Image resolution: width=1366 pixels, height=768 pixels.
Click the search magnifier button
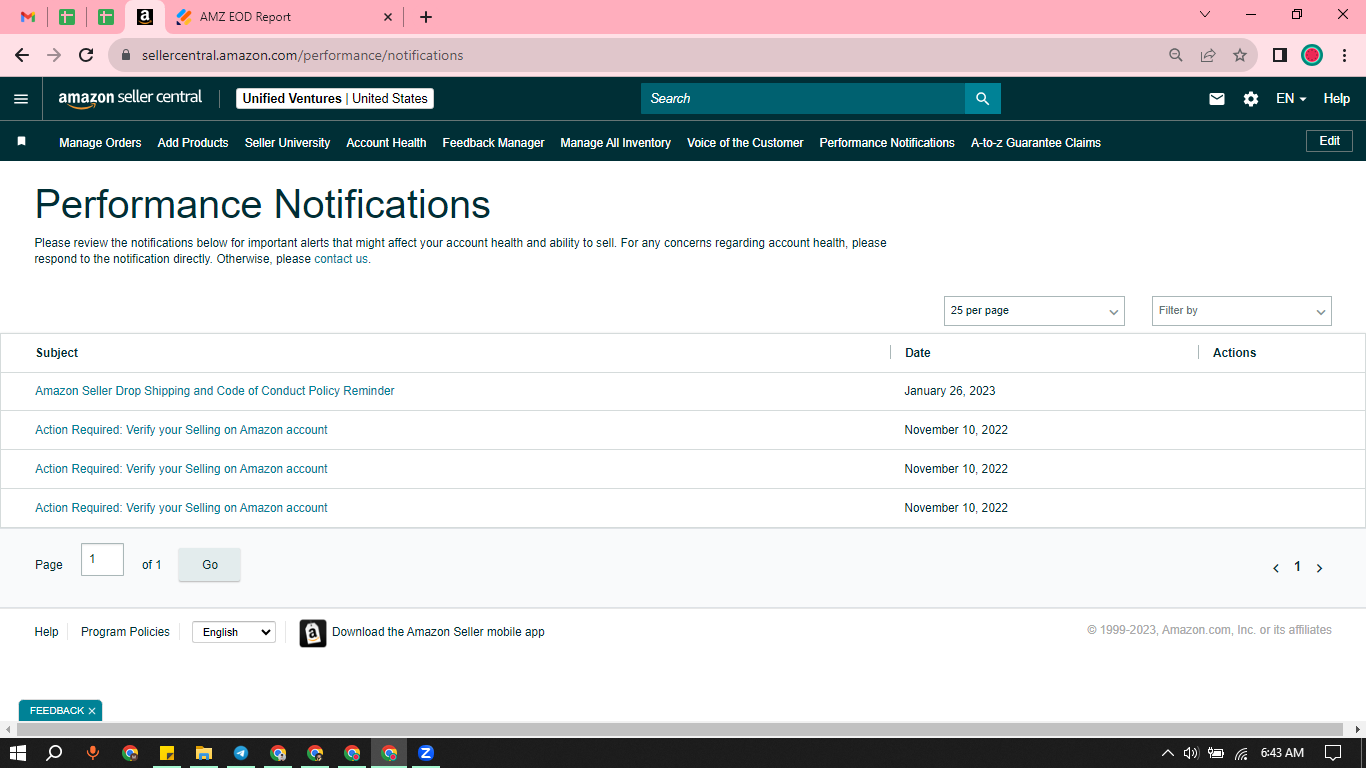982,98
